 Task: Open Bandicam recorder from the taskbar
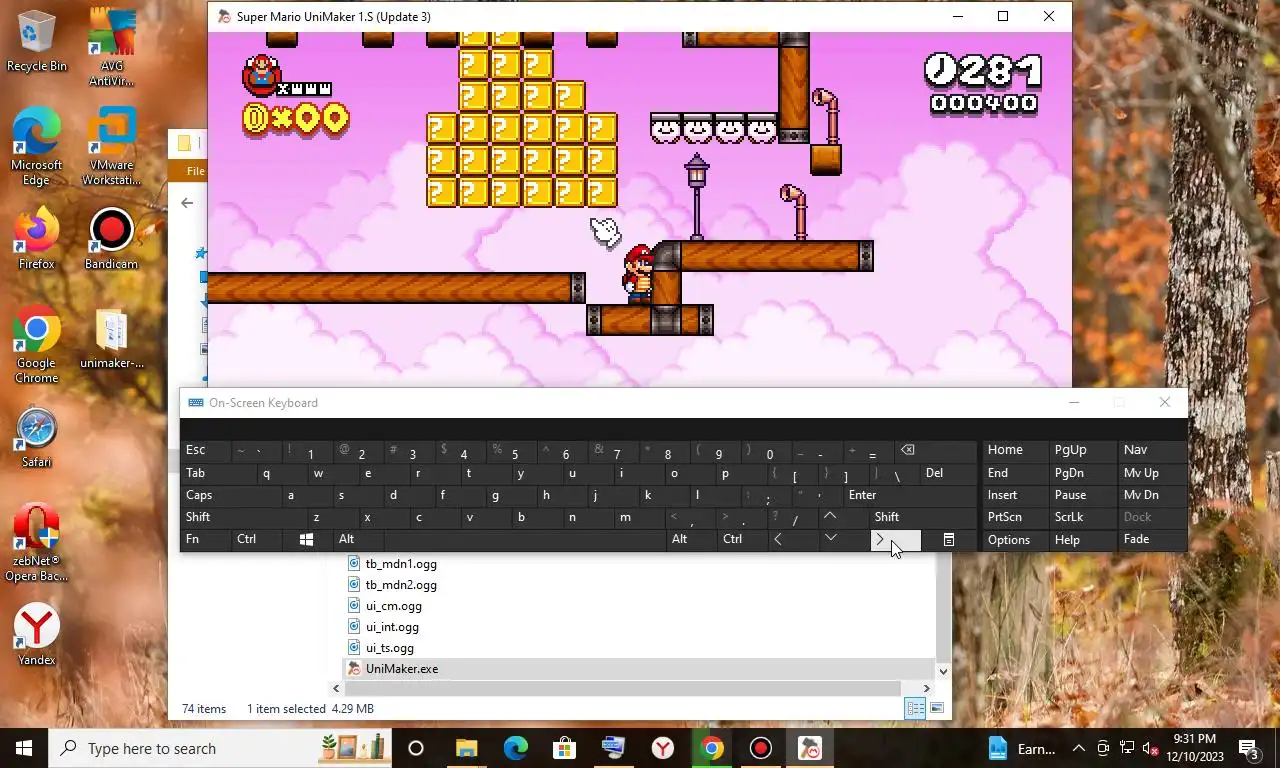pos(761,748)
